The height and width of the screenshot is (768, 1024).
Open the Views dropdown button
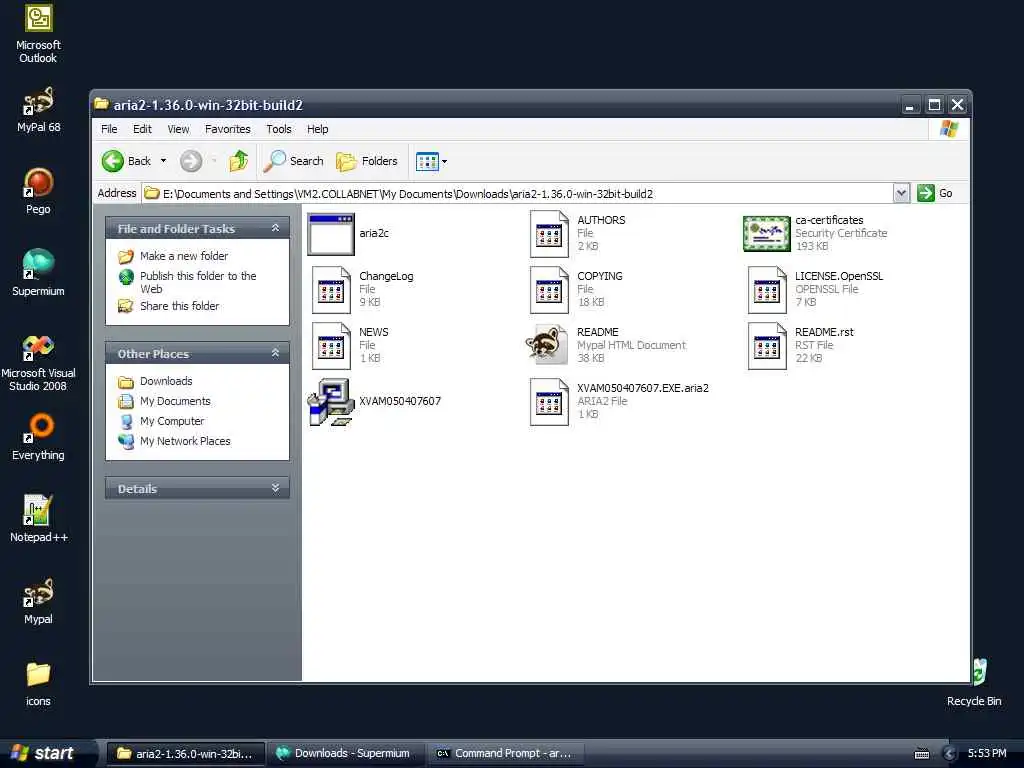click(x=432, y=161)
